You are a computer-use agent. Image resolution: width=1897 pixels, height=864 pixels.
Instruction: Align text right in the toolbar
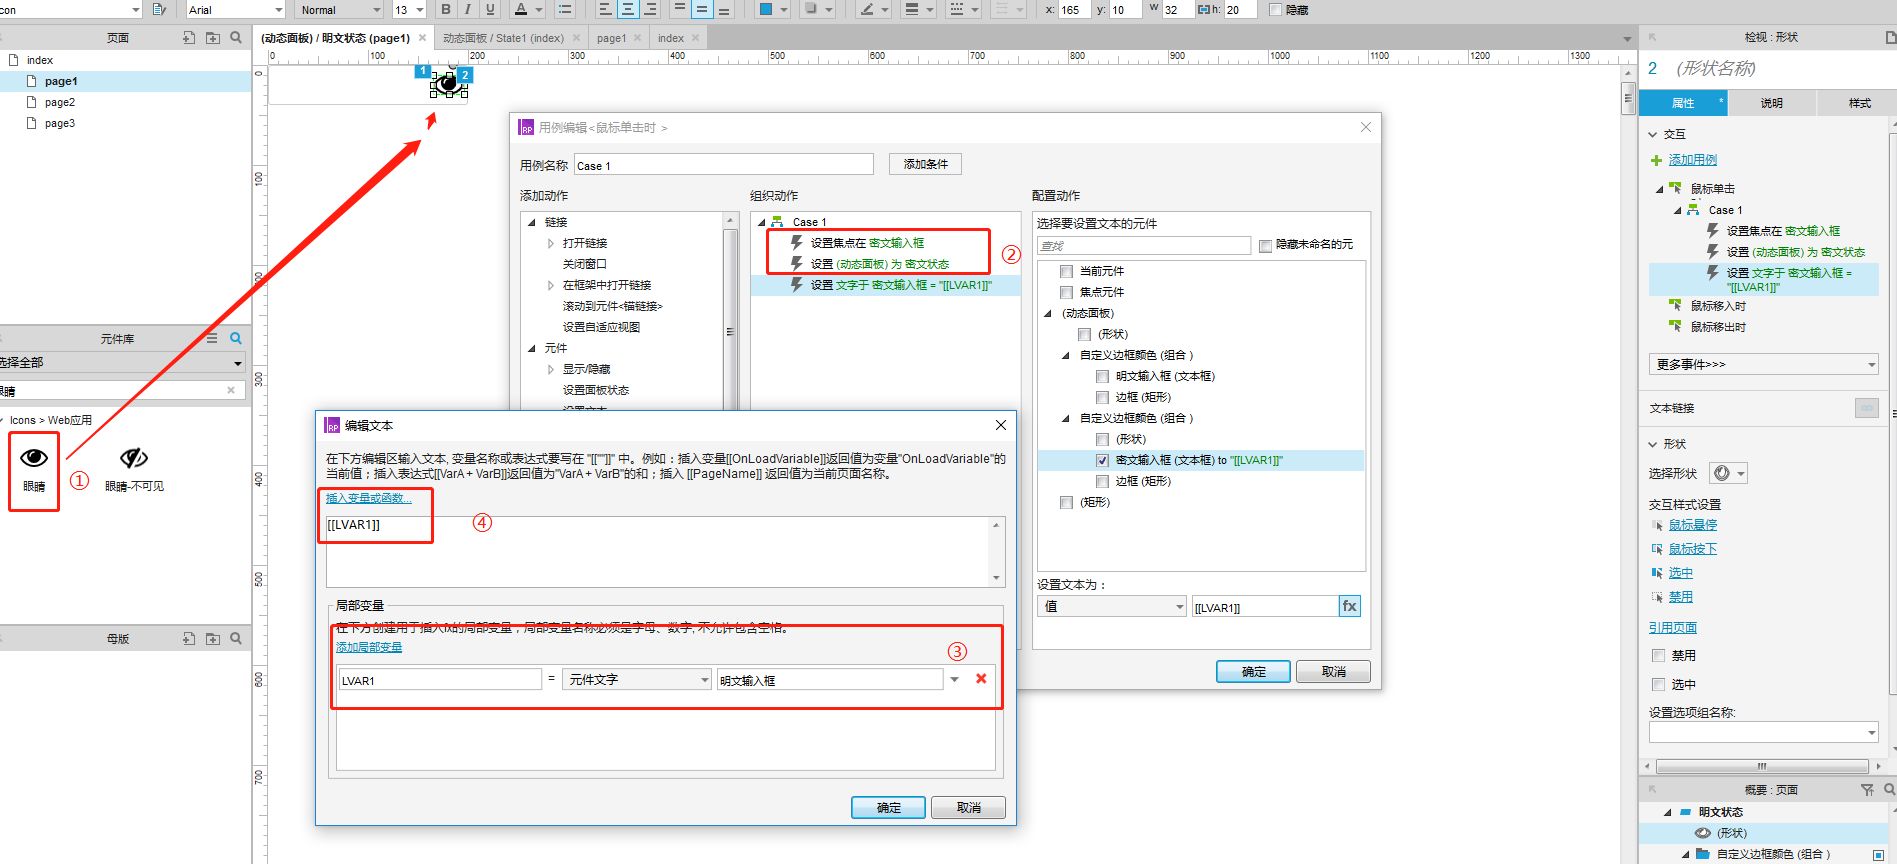coord(651,9)
